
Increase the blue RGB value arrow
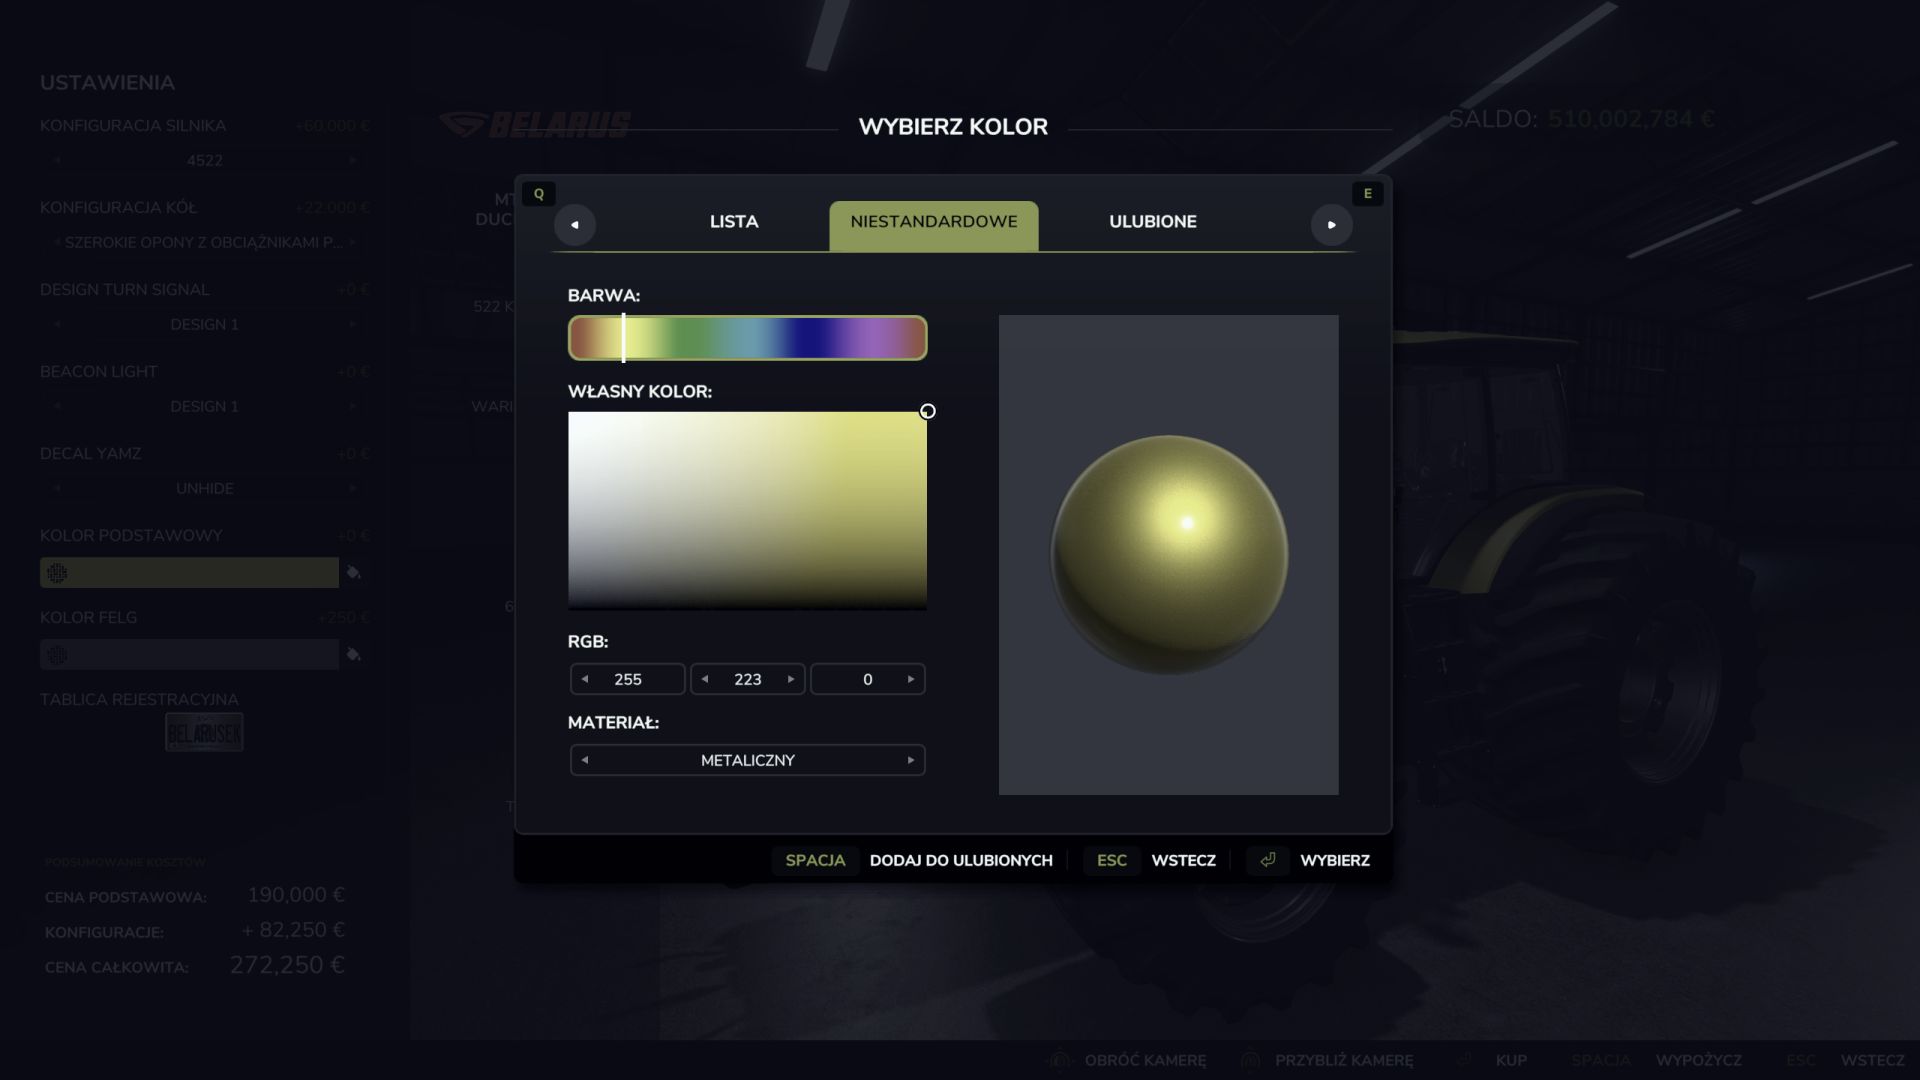(x=911, y=679)
